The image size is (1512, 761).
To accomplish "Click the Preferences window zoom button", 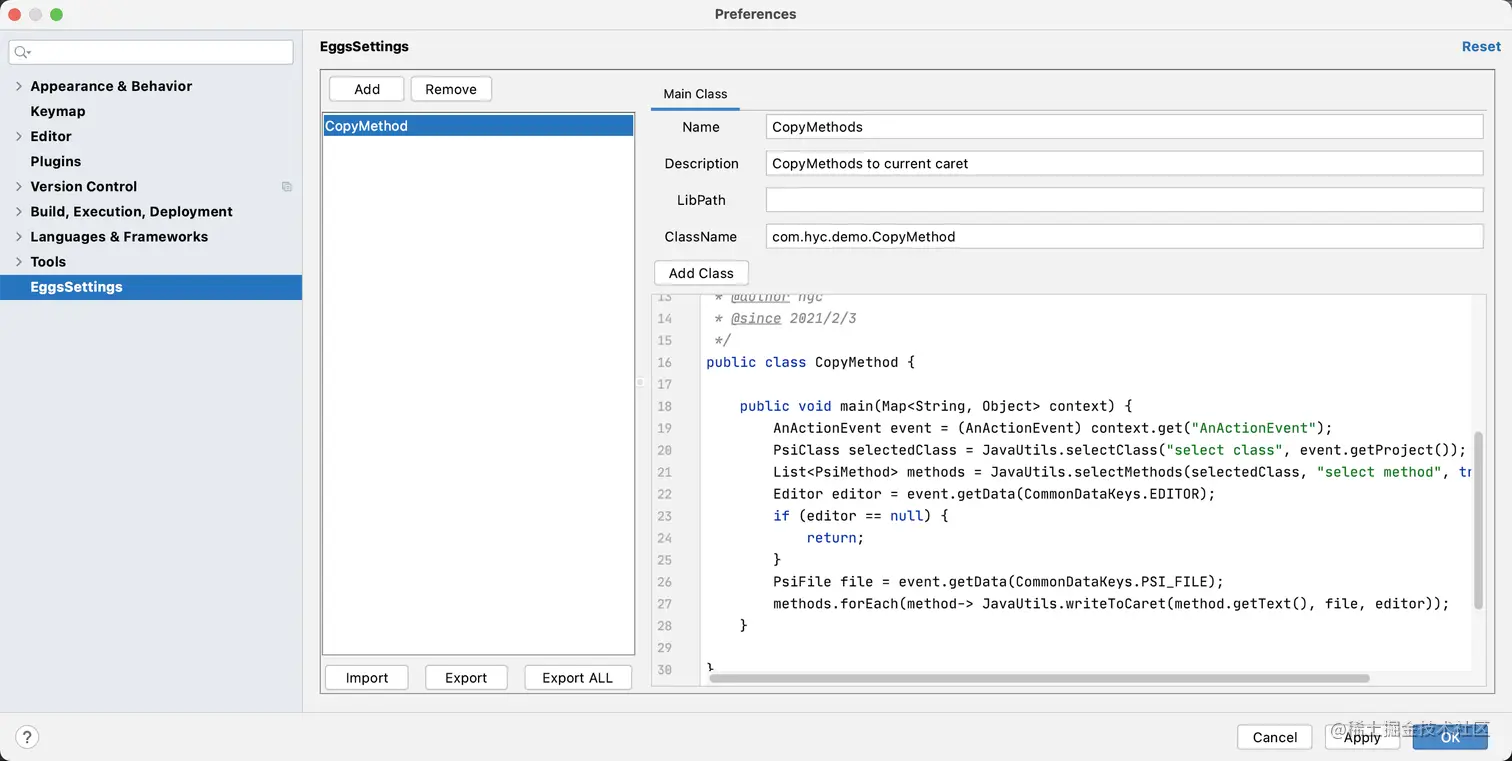I will tap(56, 15).
